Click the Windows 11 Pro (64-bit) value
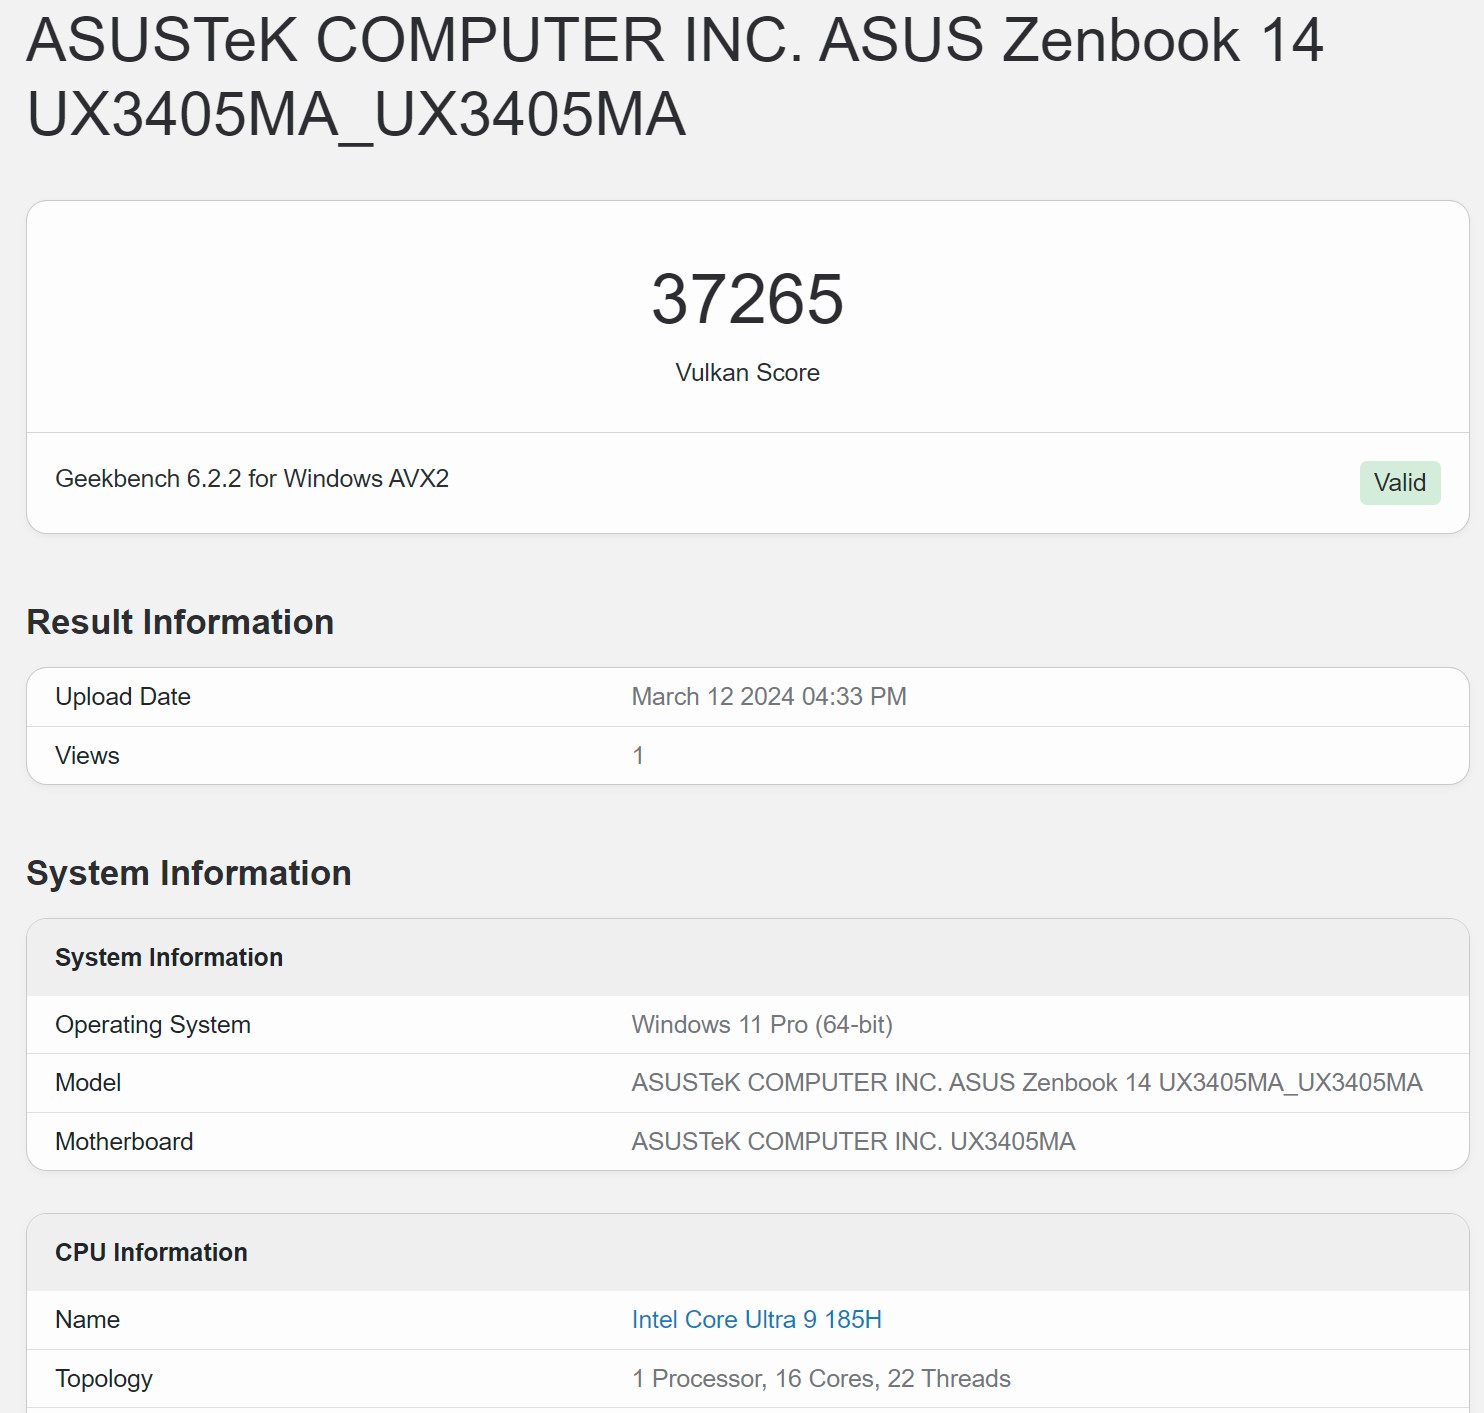The width and height of the screenshot is (1484, 1413). point(761,1025)
